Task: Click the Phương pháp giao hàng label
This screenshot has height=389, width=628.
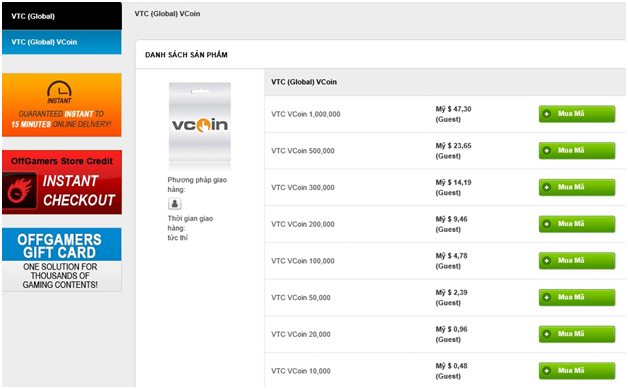Action: pyautogui.click(x=197, y=184)
